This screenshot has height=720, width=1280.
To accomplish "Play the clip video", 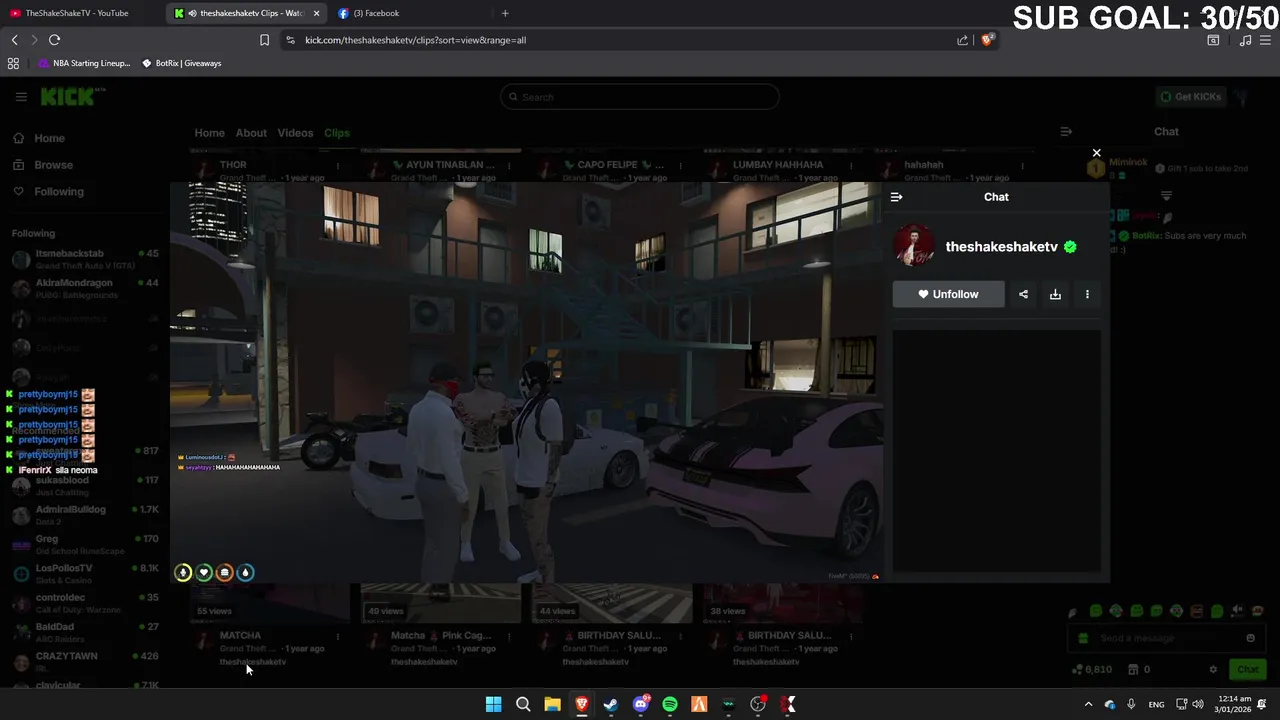I will click(526, 382).
